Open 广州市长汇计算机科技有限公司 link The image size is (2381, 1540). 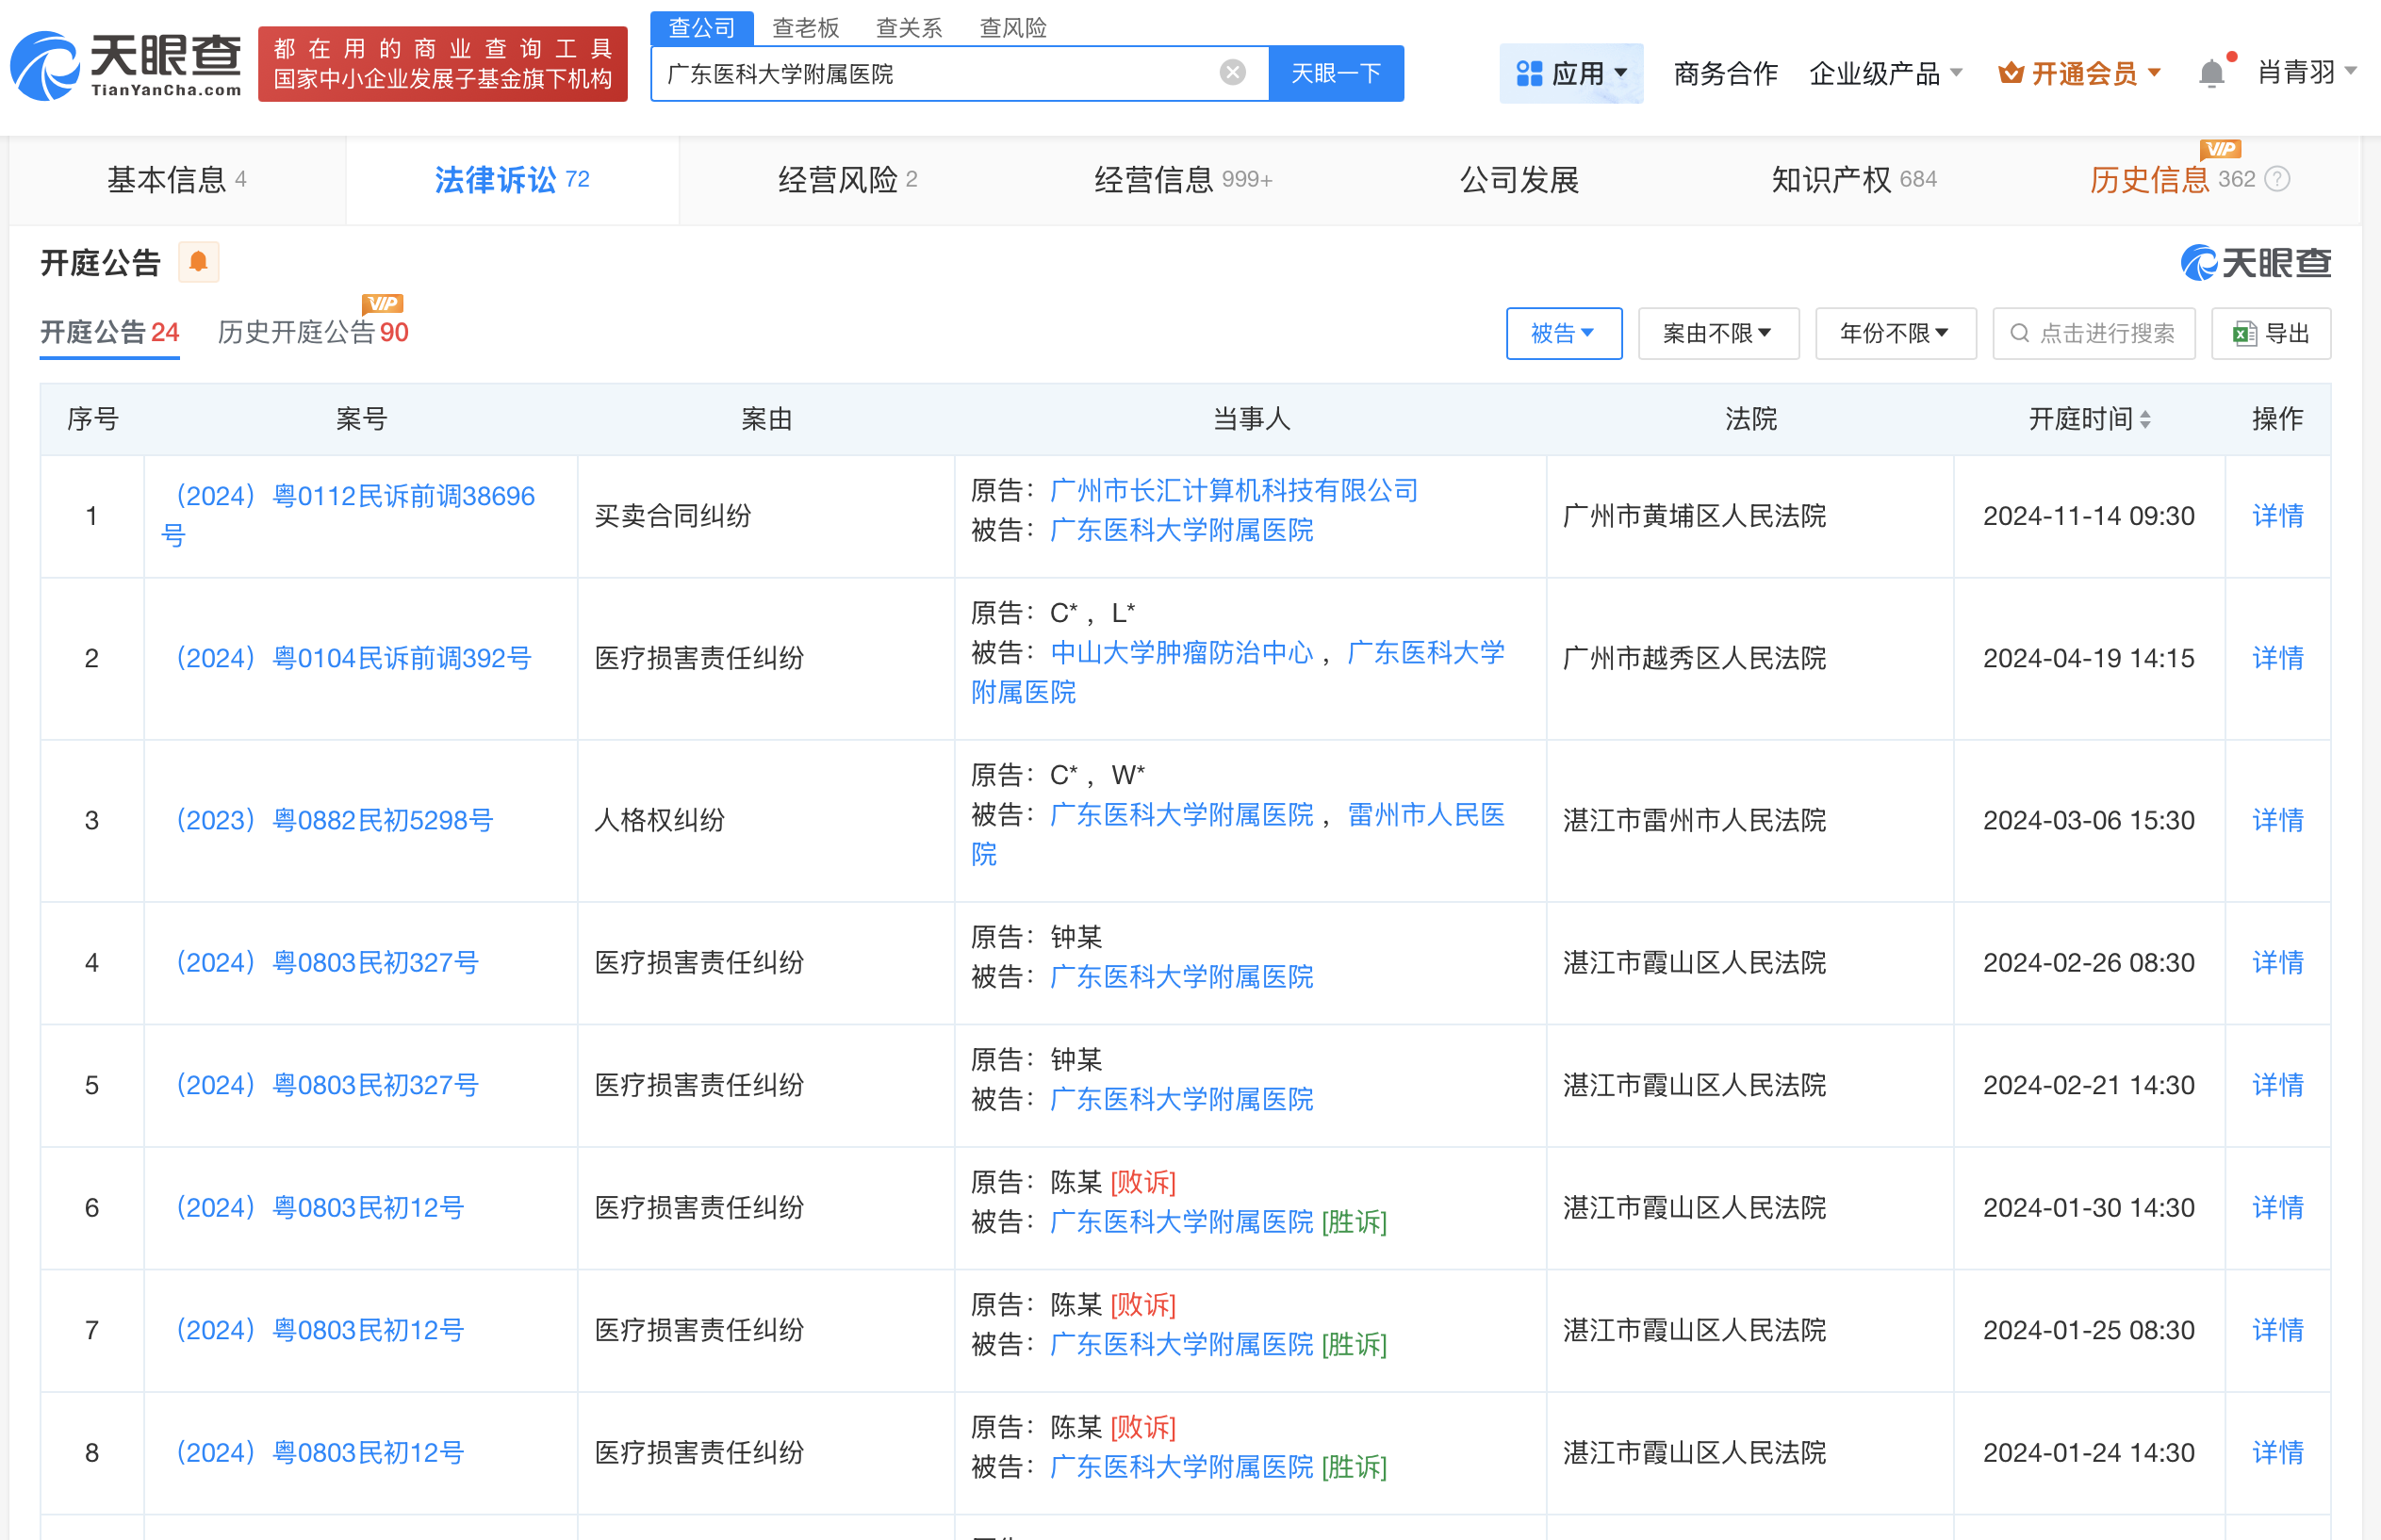click(x=1233, y=491)
